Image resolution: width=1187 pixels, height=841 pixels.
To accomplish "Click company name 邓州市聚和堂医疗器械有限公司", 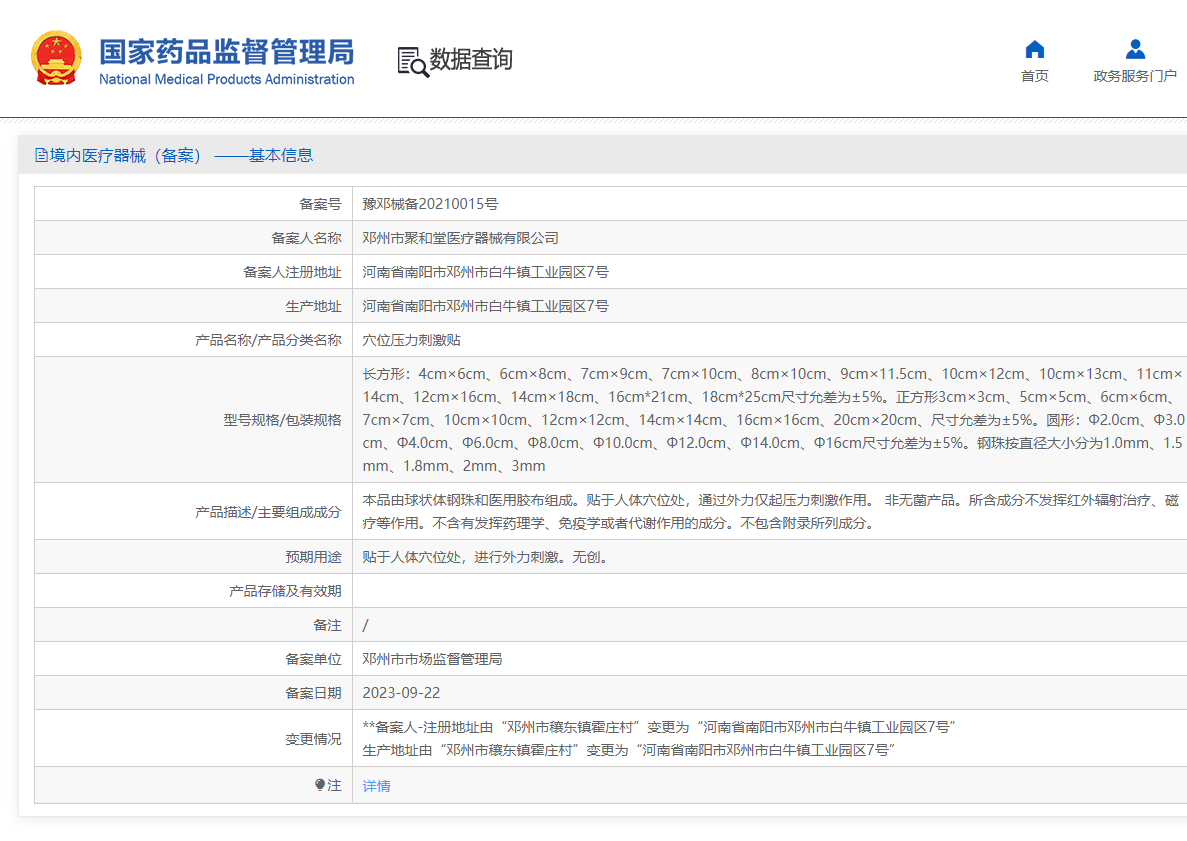I will [x=460, y=238].
